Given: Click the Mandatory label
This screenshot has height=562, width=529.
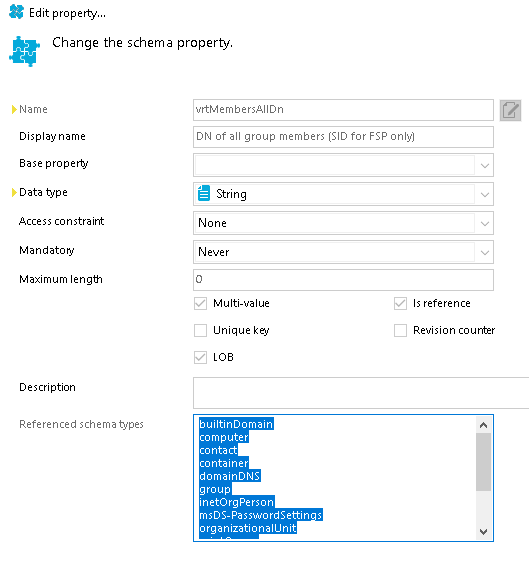Looking at the screenshot, I should click(47, 250).
